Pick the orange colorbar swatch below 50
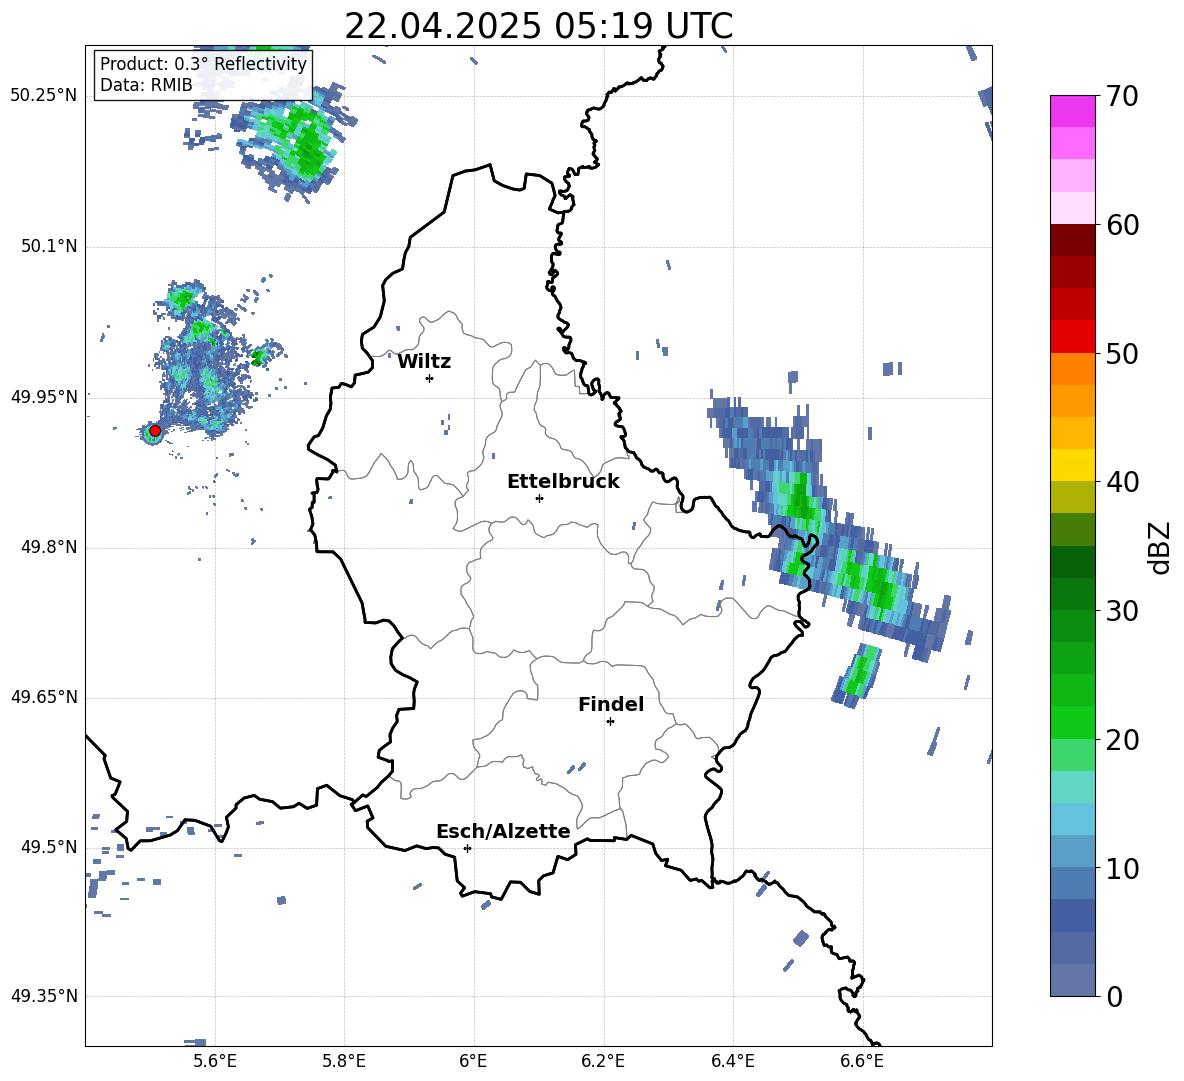Image resolution: width=1184 pixels, height=1081 pixels. pyautogui.click(x=1072, y=368)
